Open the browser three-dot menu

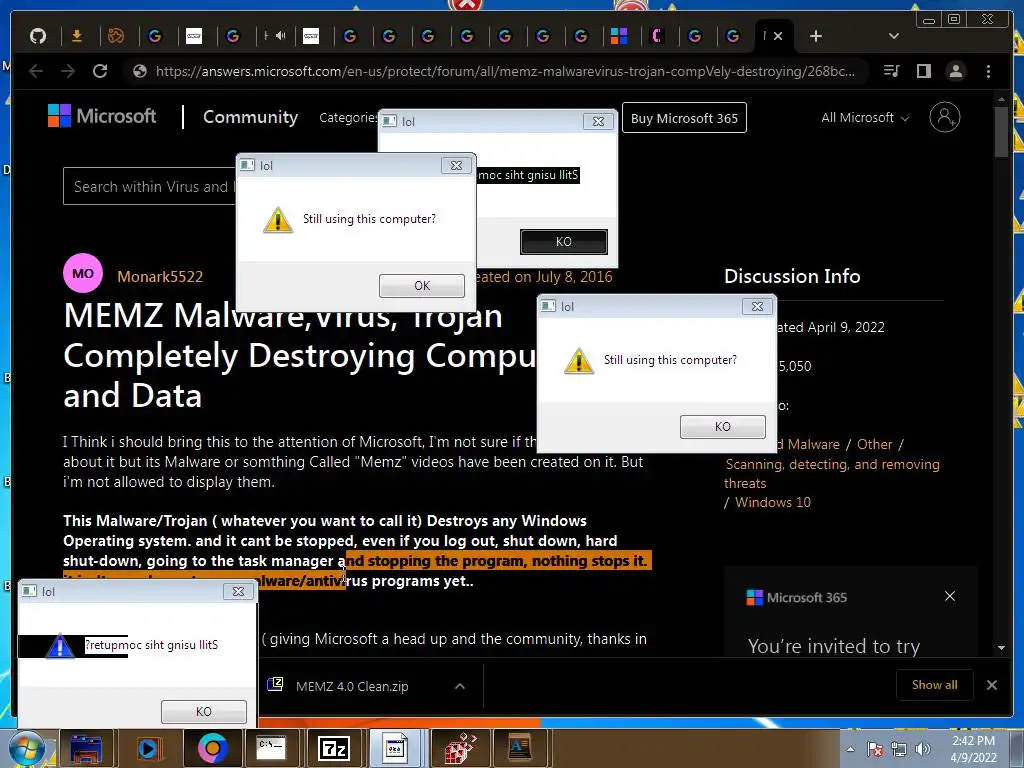tap(988, 71)
